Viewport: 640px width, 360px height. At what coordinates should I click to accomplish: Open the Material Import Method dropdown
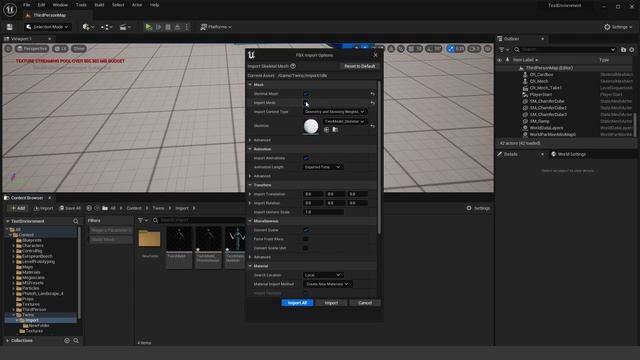pyautogui.click(x=327, y=284)
